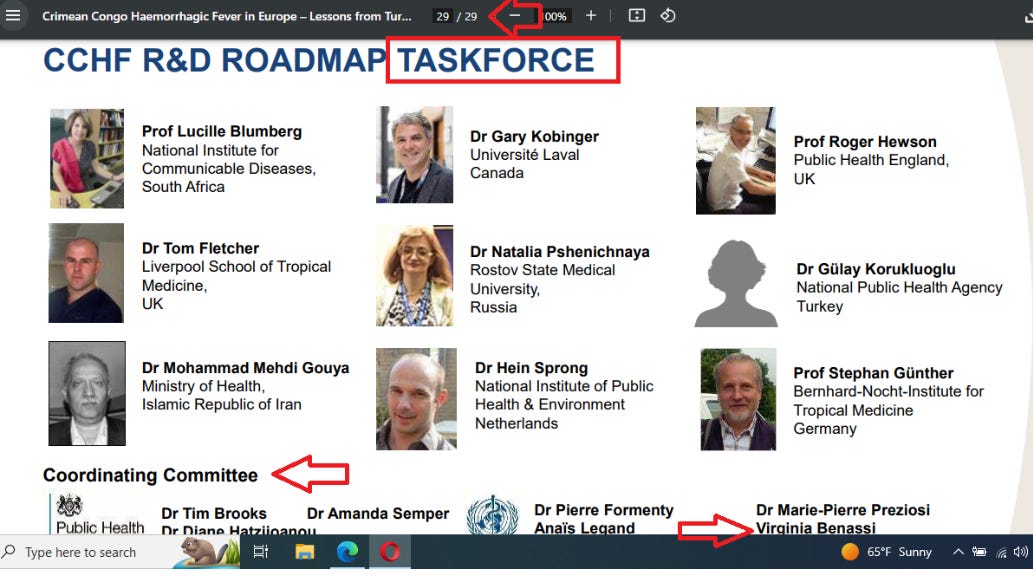Open Task View on the taskbar
Screen dimensions: 1033x576
pos(261,552)
